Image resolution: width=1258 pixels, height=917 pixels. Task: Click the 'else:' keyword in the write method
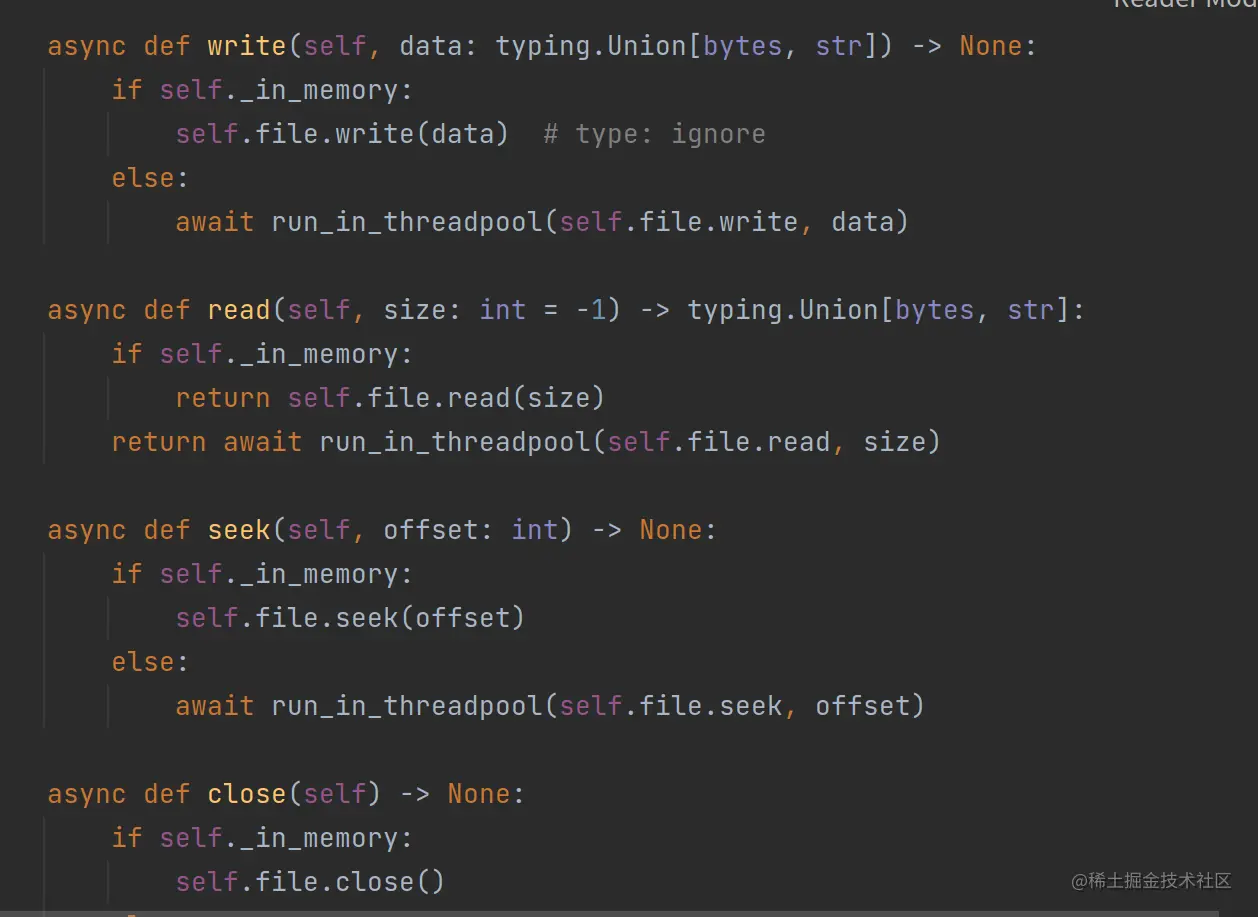151,178
